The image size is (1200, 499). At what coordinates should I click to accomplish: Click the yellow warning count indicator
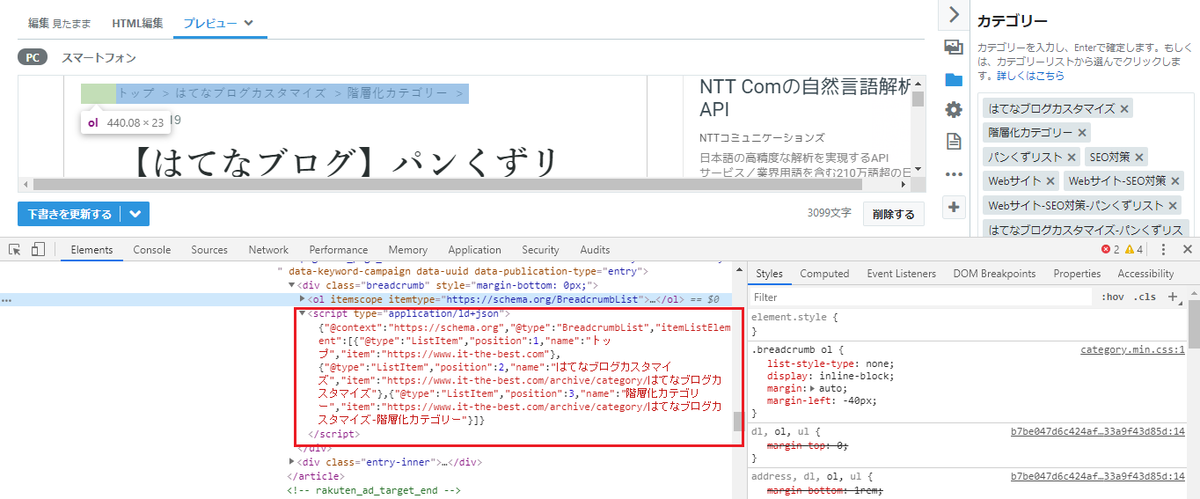[x=1133, y=250]
